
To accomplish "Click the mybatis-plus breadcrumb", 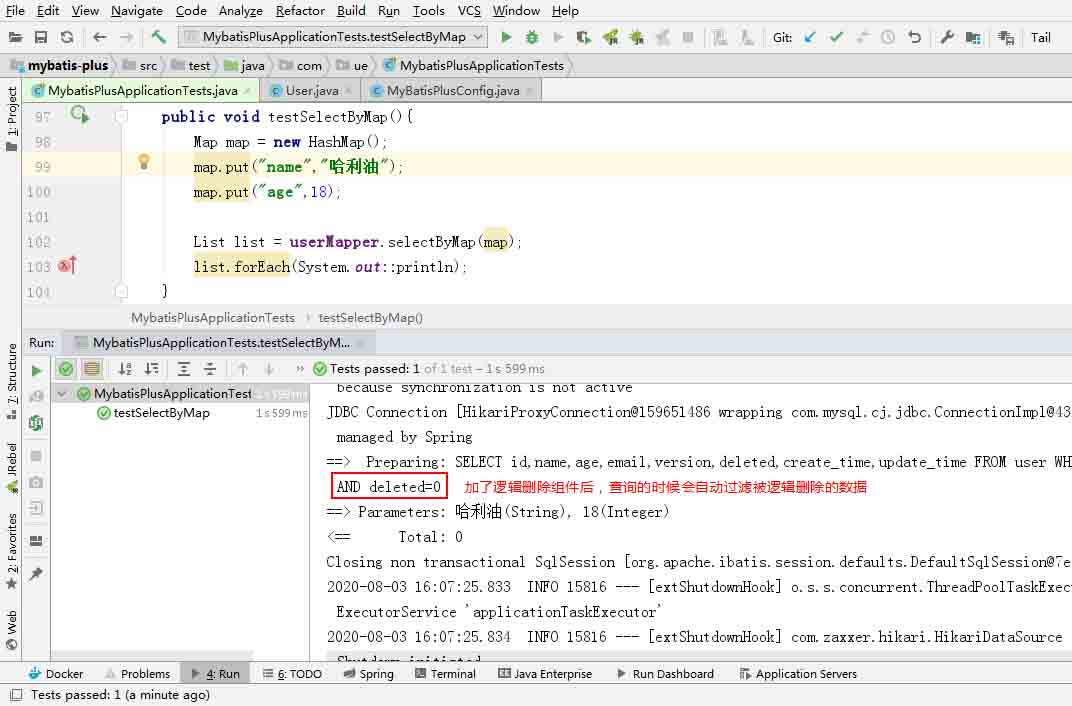I will click(x=60, y=66).
